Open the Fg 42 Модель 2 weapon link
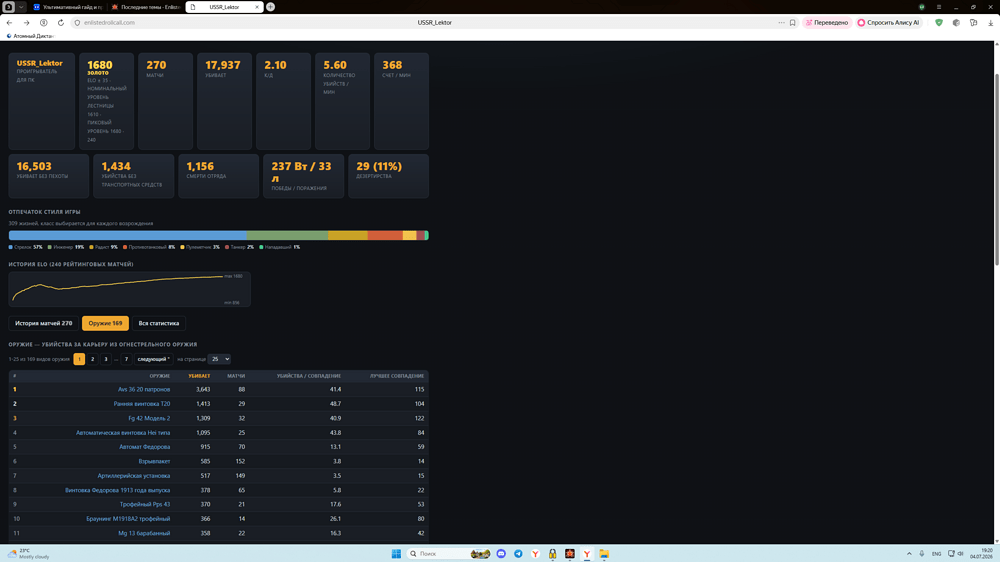Viewport: 1000px width, 562px height. coord(149,418)
